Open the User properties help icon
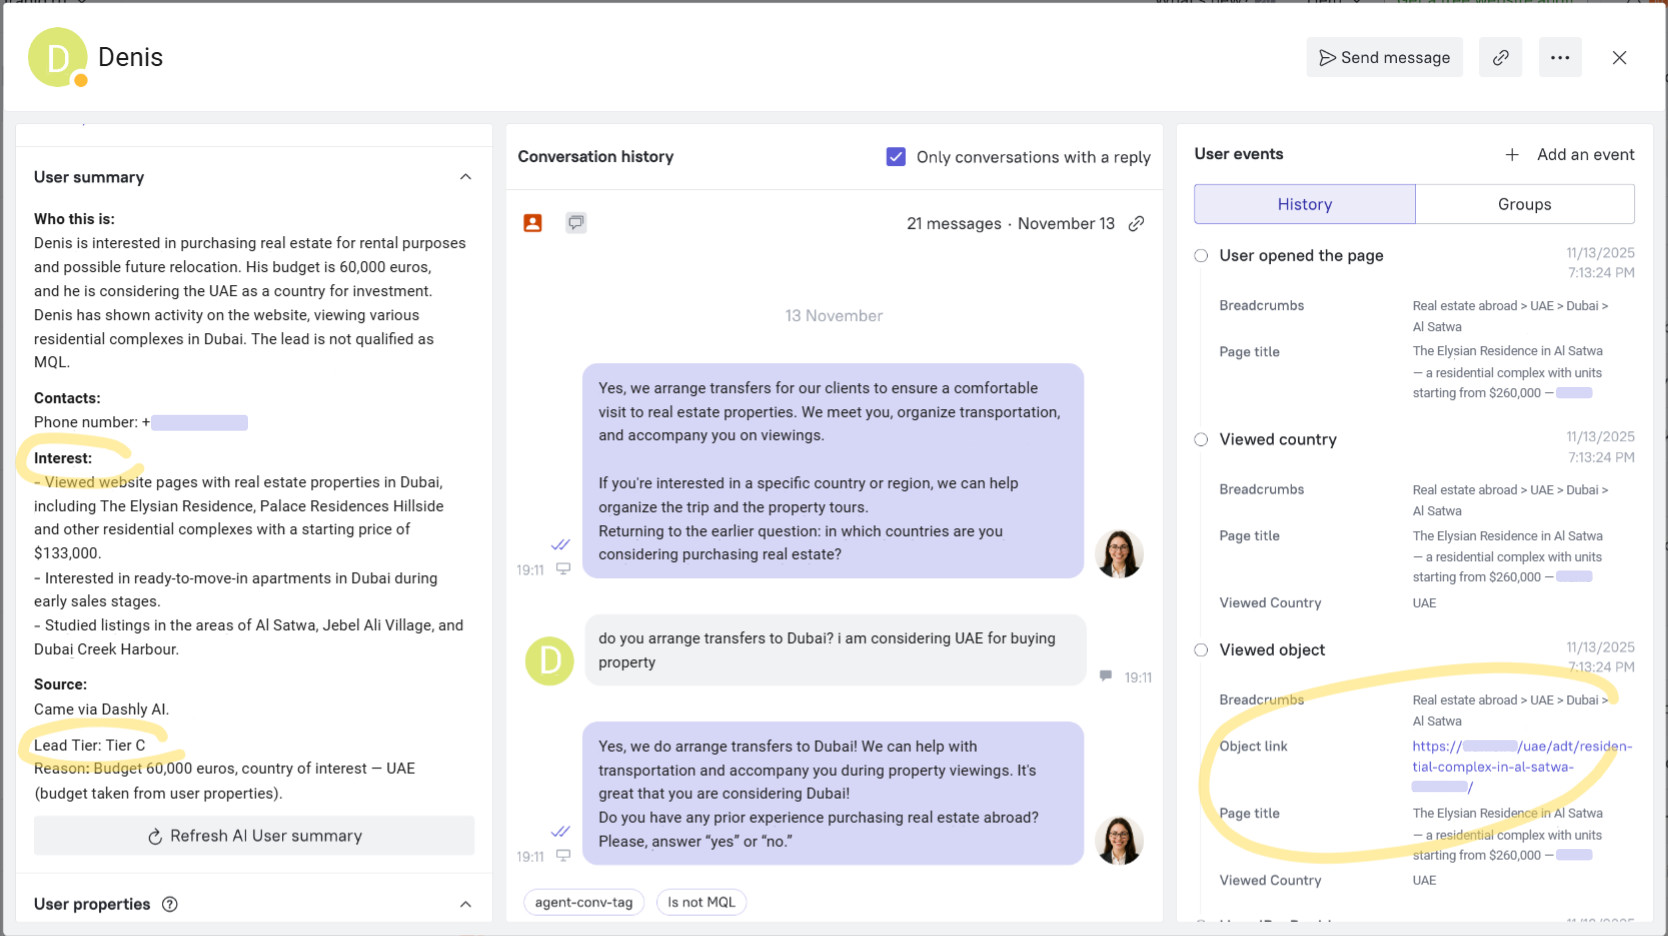The image size is (1668, 936). click(x=170, y=903)
